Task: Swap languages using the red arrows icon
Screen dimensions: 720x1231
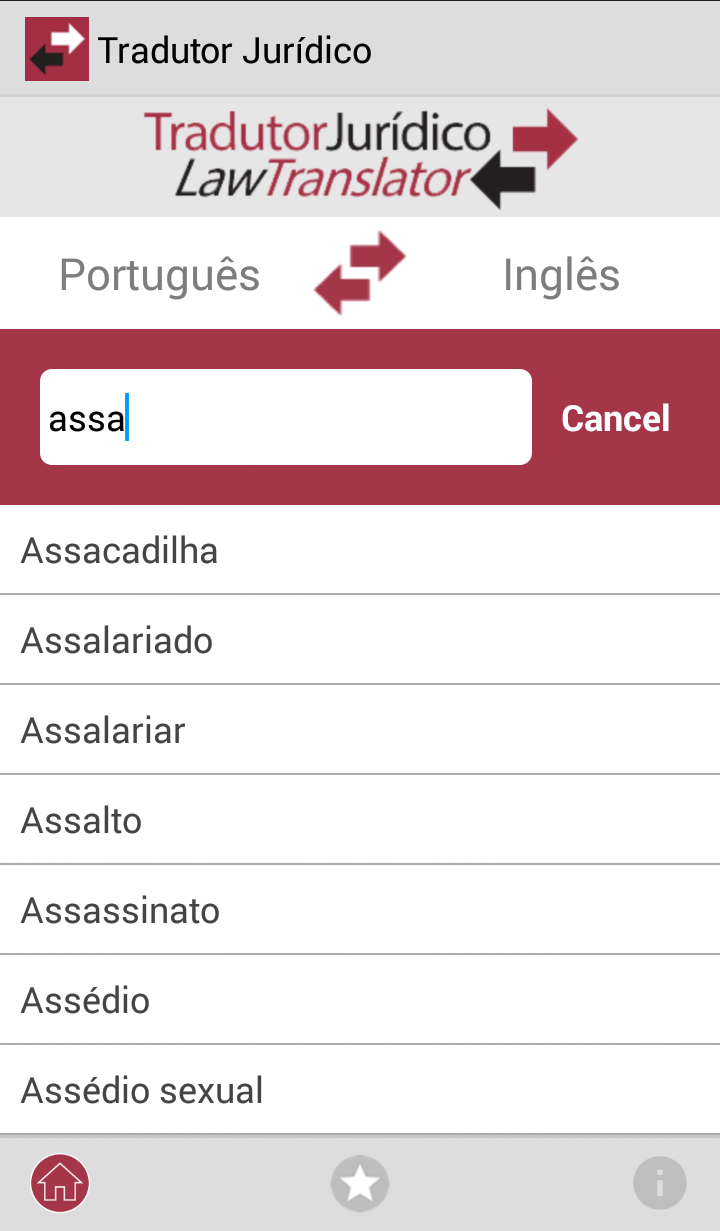Action: pyautogui.click(x=360, y=273)
